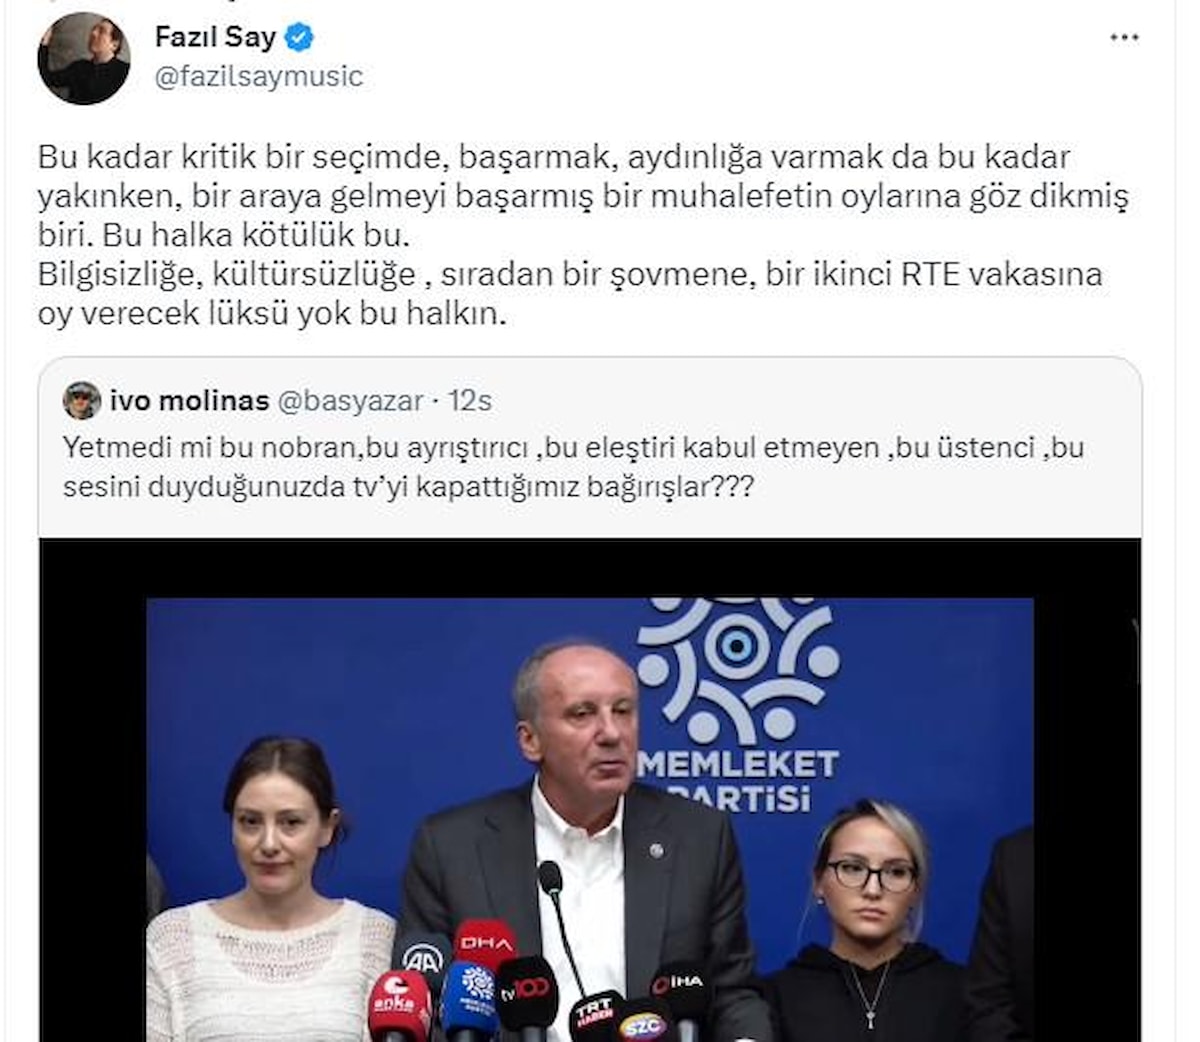
Task: Click ivo molinas small avatar
Action: point(82,400)
